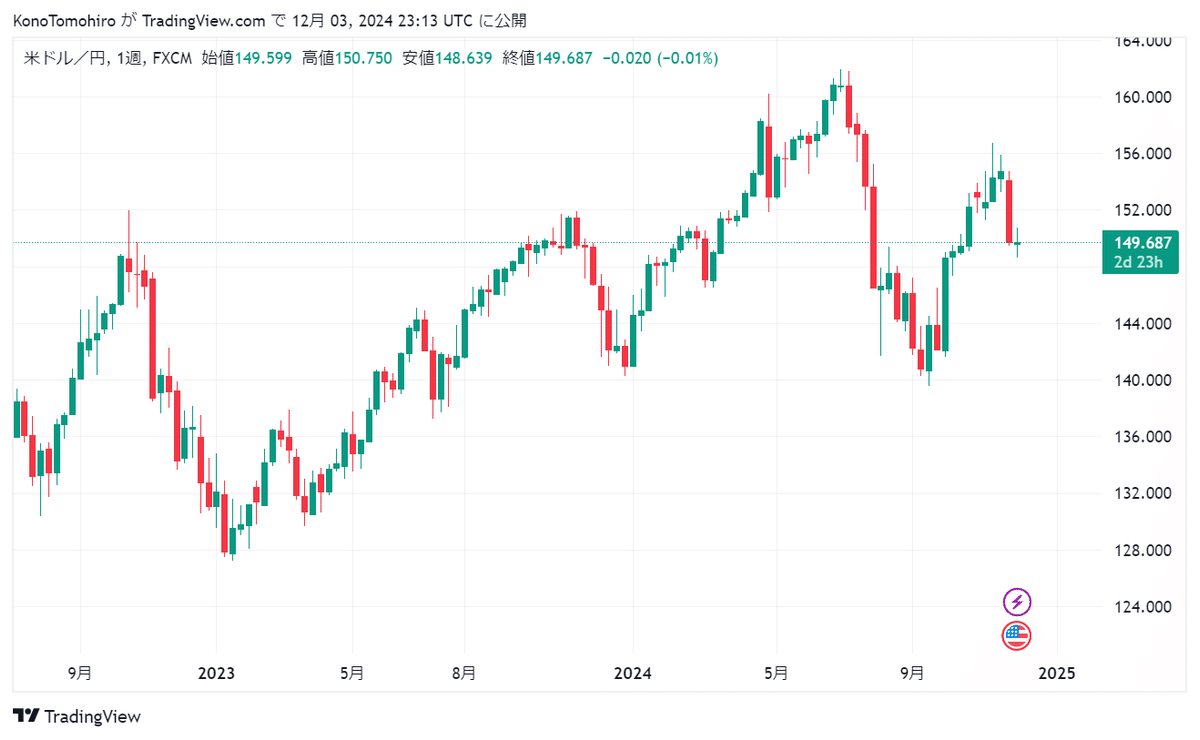Select the 2025 time axis label
The width and height of the screenshot is (1200, 740).
(x=1057, y=673)
